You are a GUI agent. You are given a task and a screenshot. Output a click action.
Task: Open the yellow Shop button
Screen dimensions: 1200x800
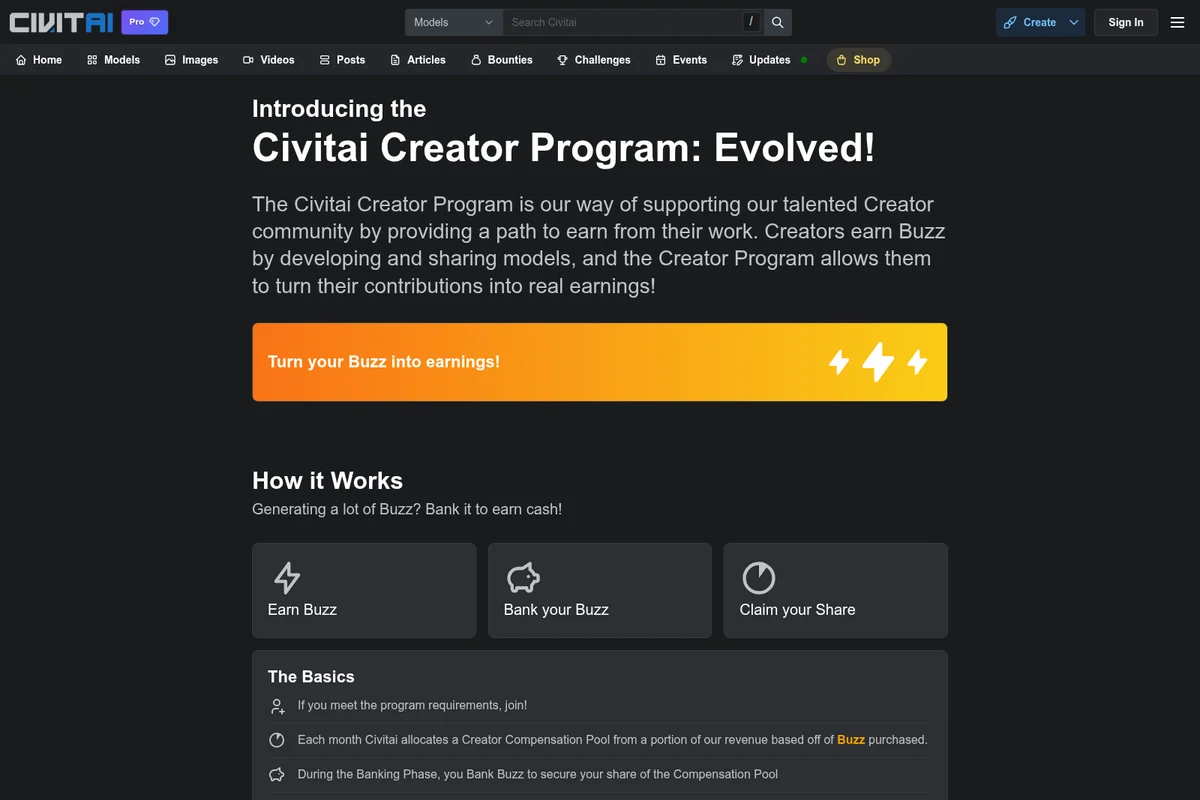(x=858, y=60)
